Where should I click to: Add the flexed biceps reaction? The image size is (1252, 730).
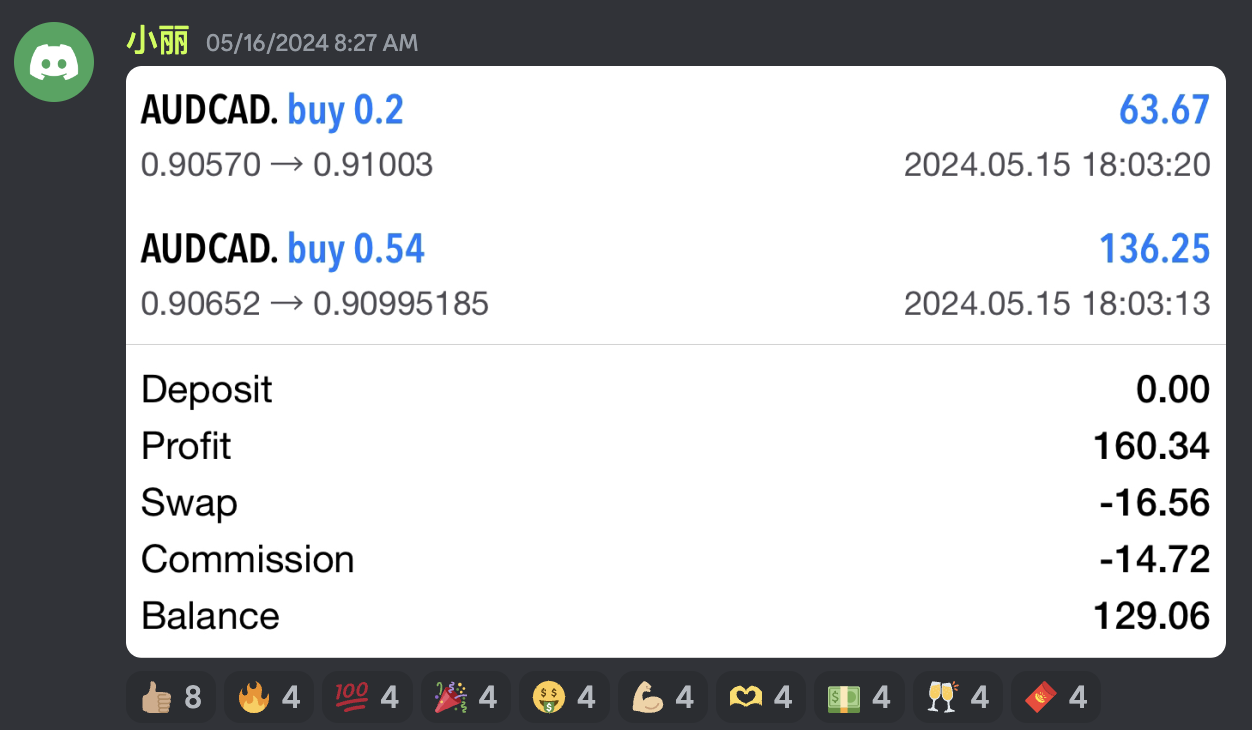click(x=662, y=696)
